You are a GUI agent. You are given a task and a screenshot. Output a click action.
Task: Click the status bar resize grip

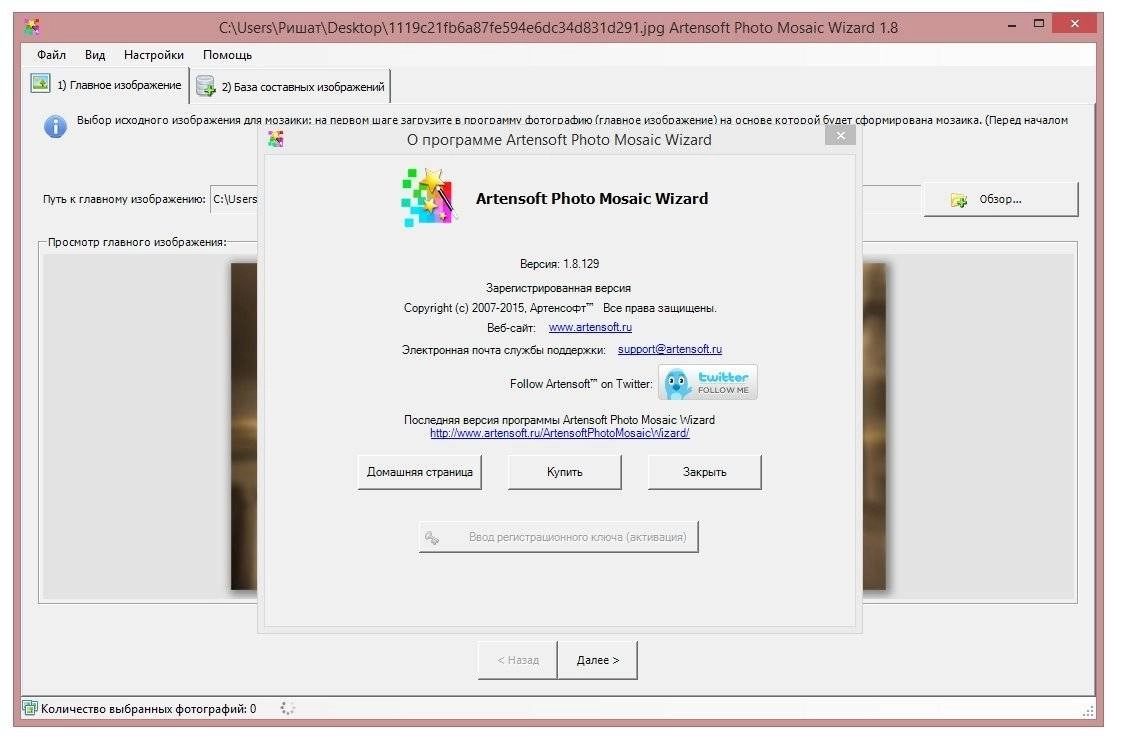click(1088, 711)
